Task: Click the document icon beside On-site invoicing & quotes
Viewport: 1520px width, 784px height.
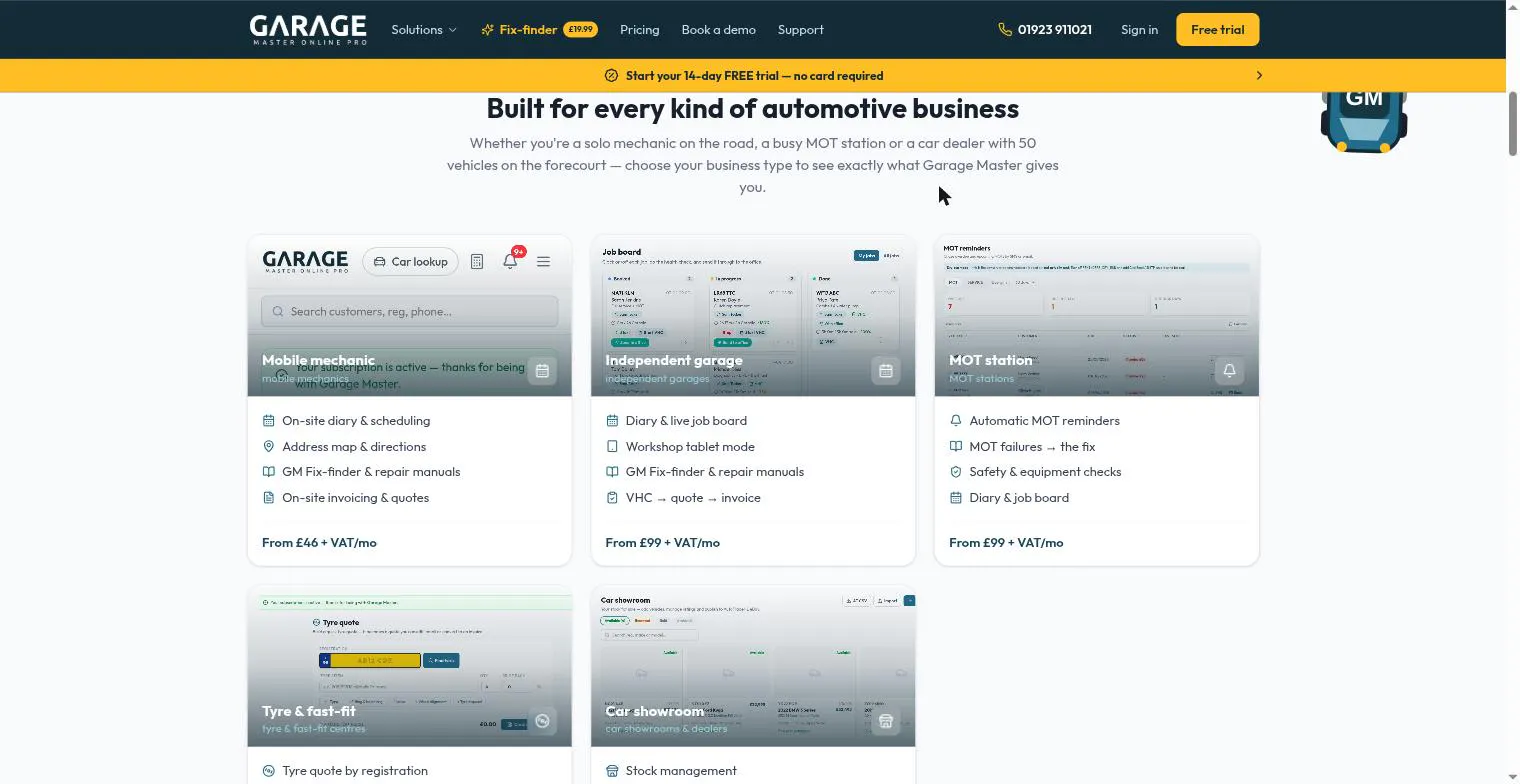Action: pos(268,498)
